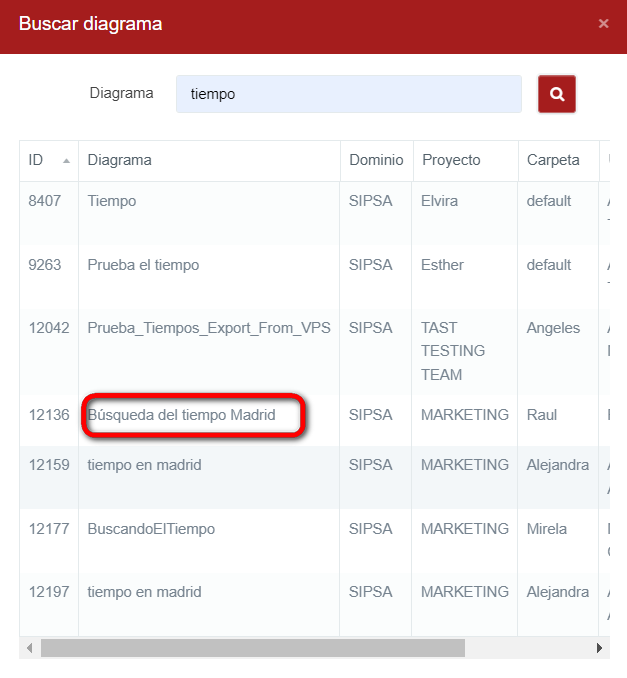The image size is (627, 678).
Task: Click the Proyecto column header
Action: 451,160
